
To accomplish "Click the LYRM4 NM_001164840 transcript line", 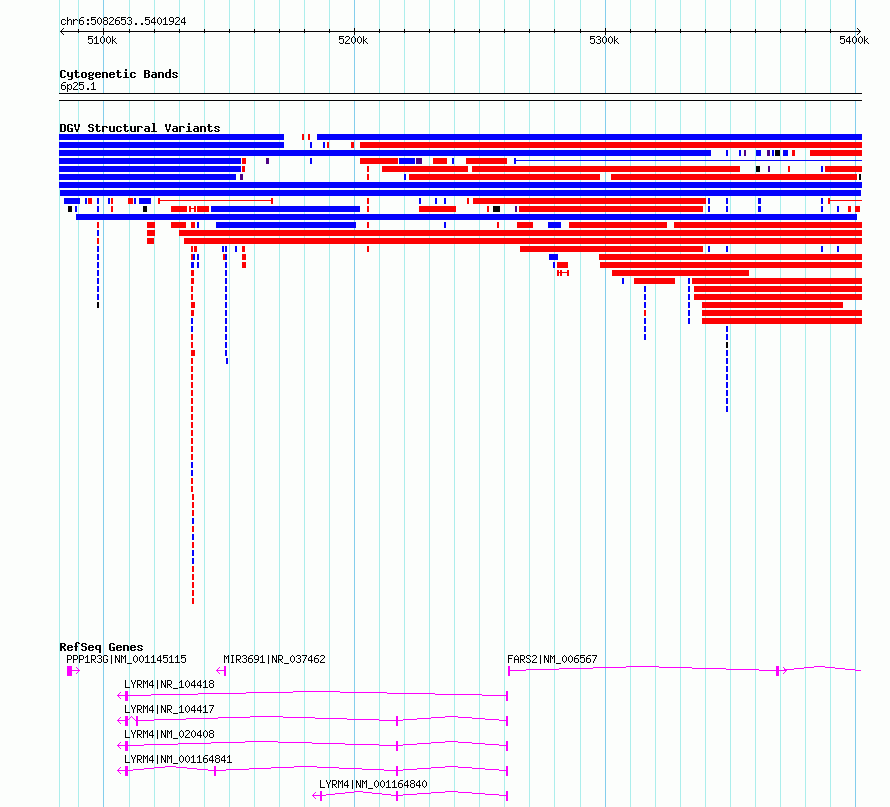I will pyautogui.click(x=410, y=795).
